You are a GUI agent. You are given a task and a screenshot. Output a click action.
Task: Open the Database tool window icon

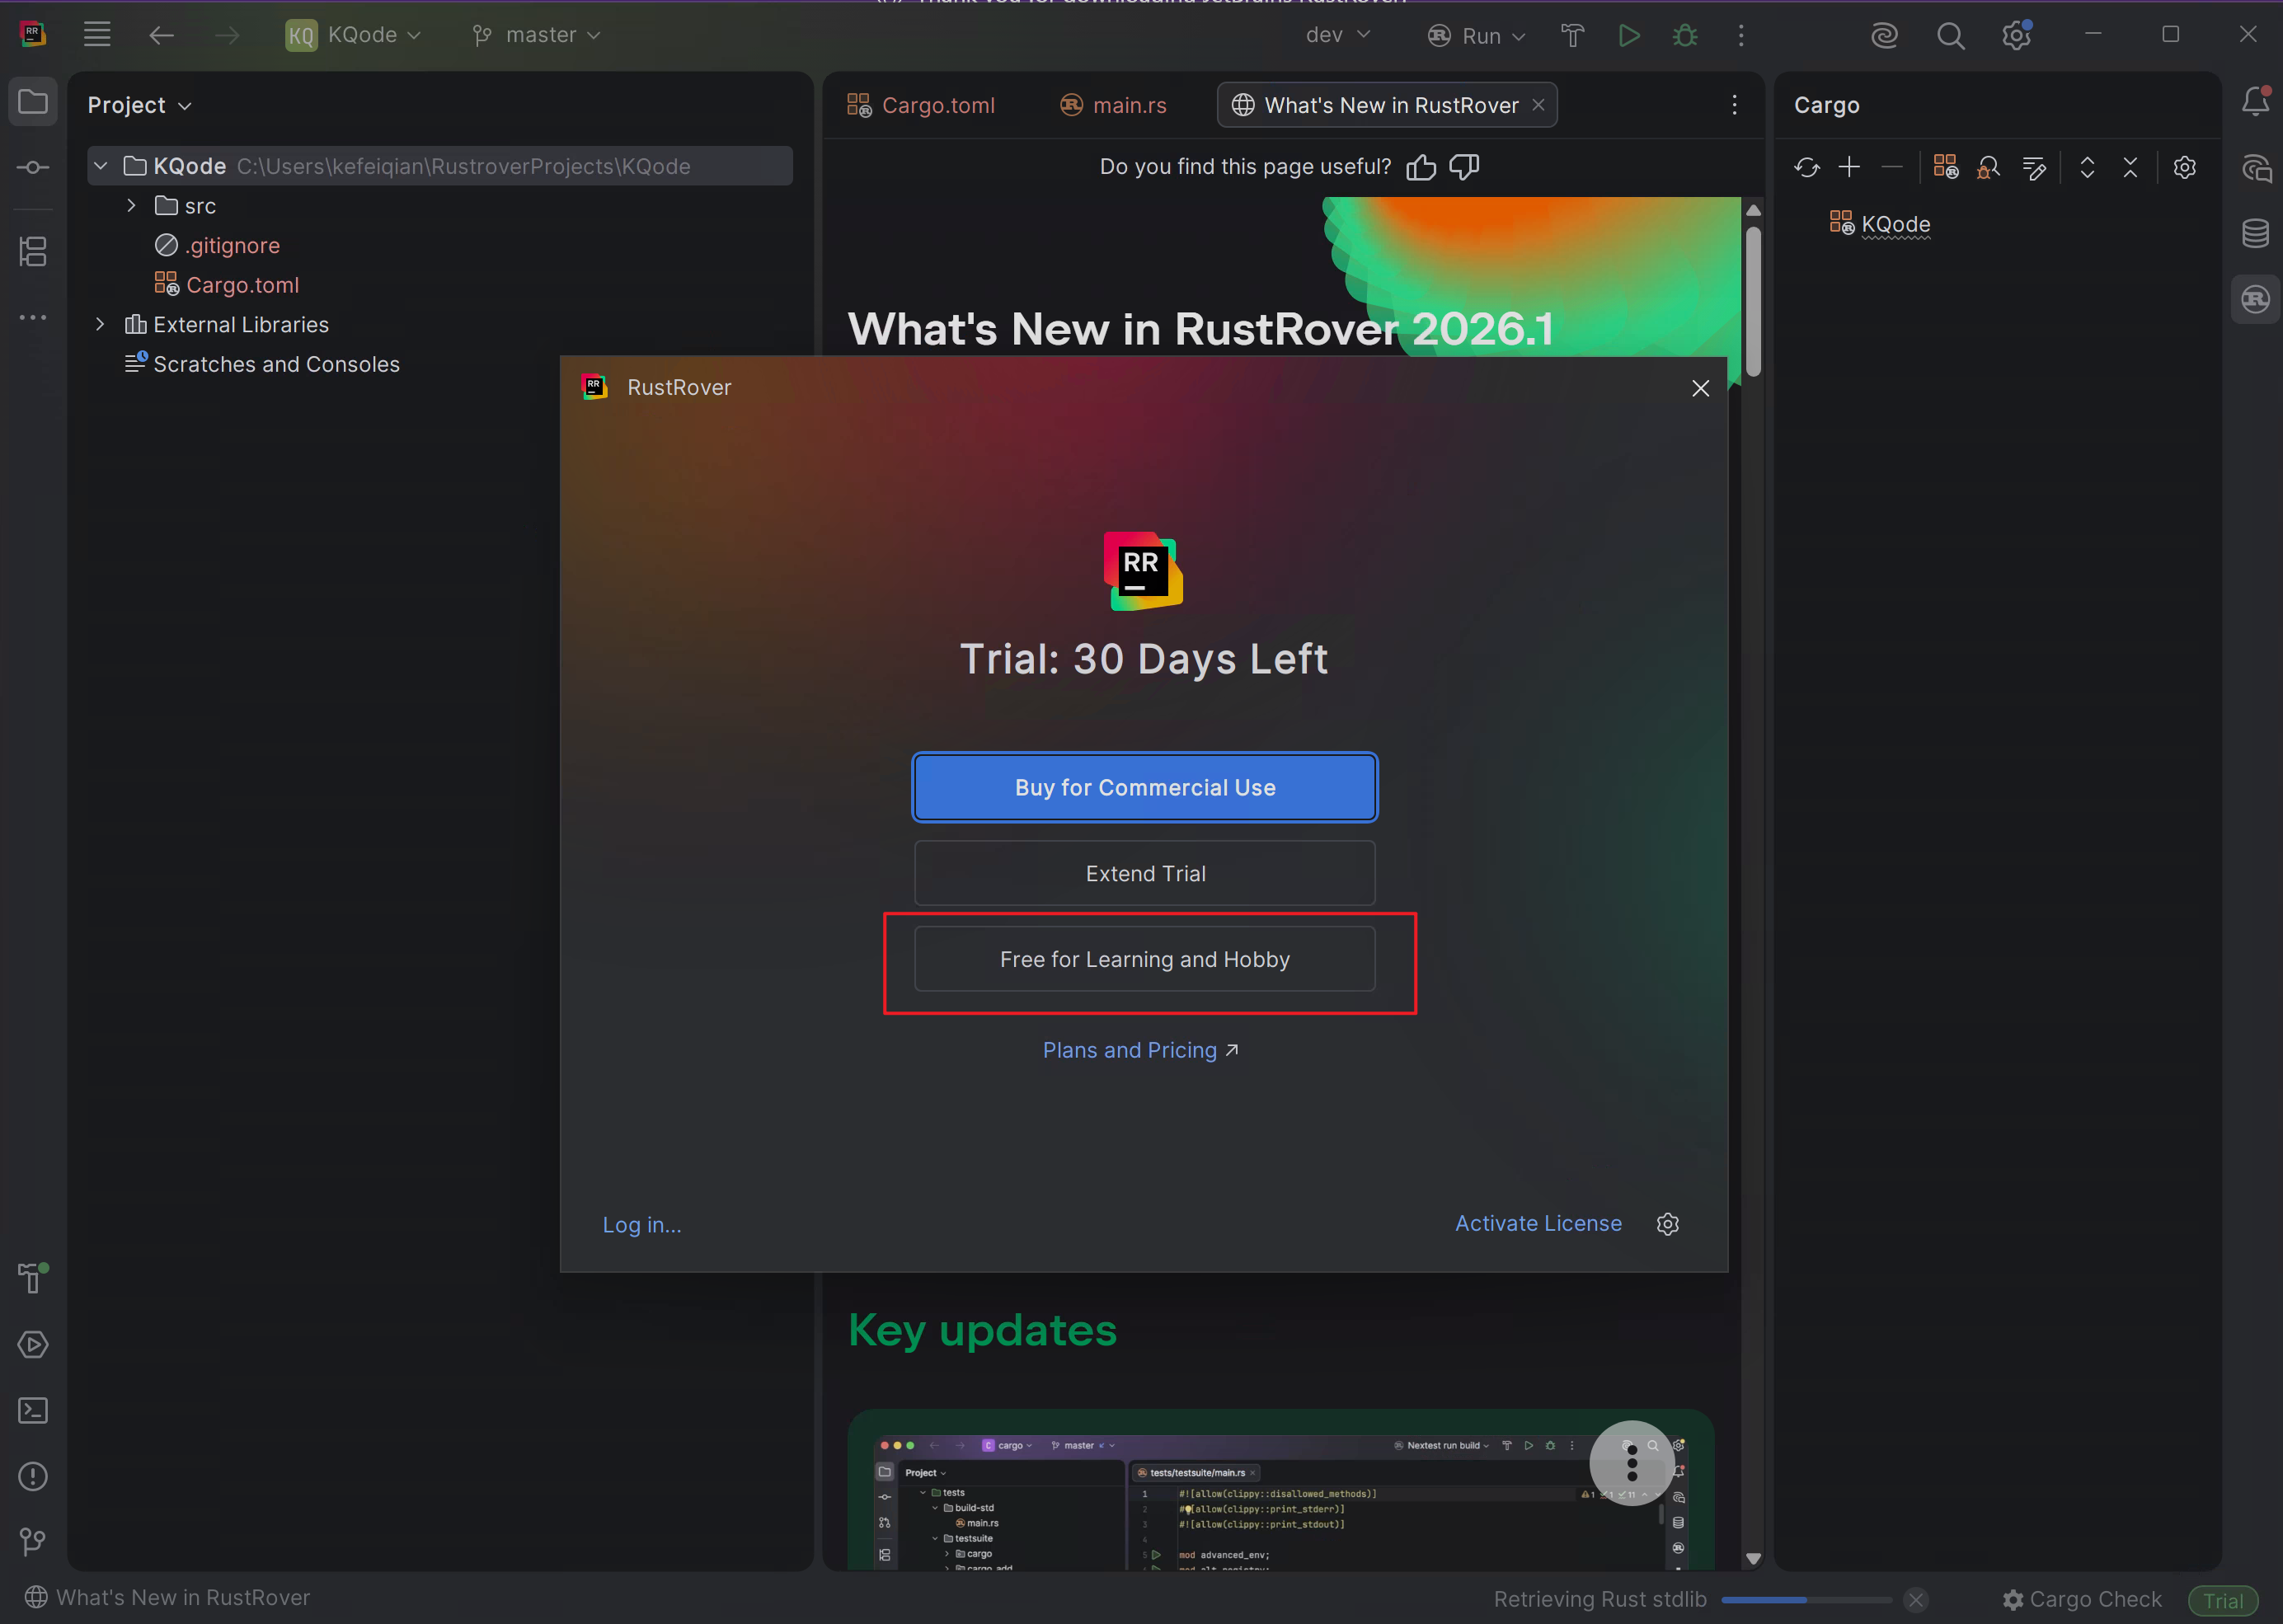[2256, 233]
